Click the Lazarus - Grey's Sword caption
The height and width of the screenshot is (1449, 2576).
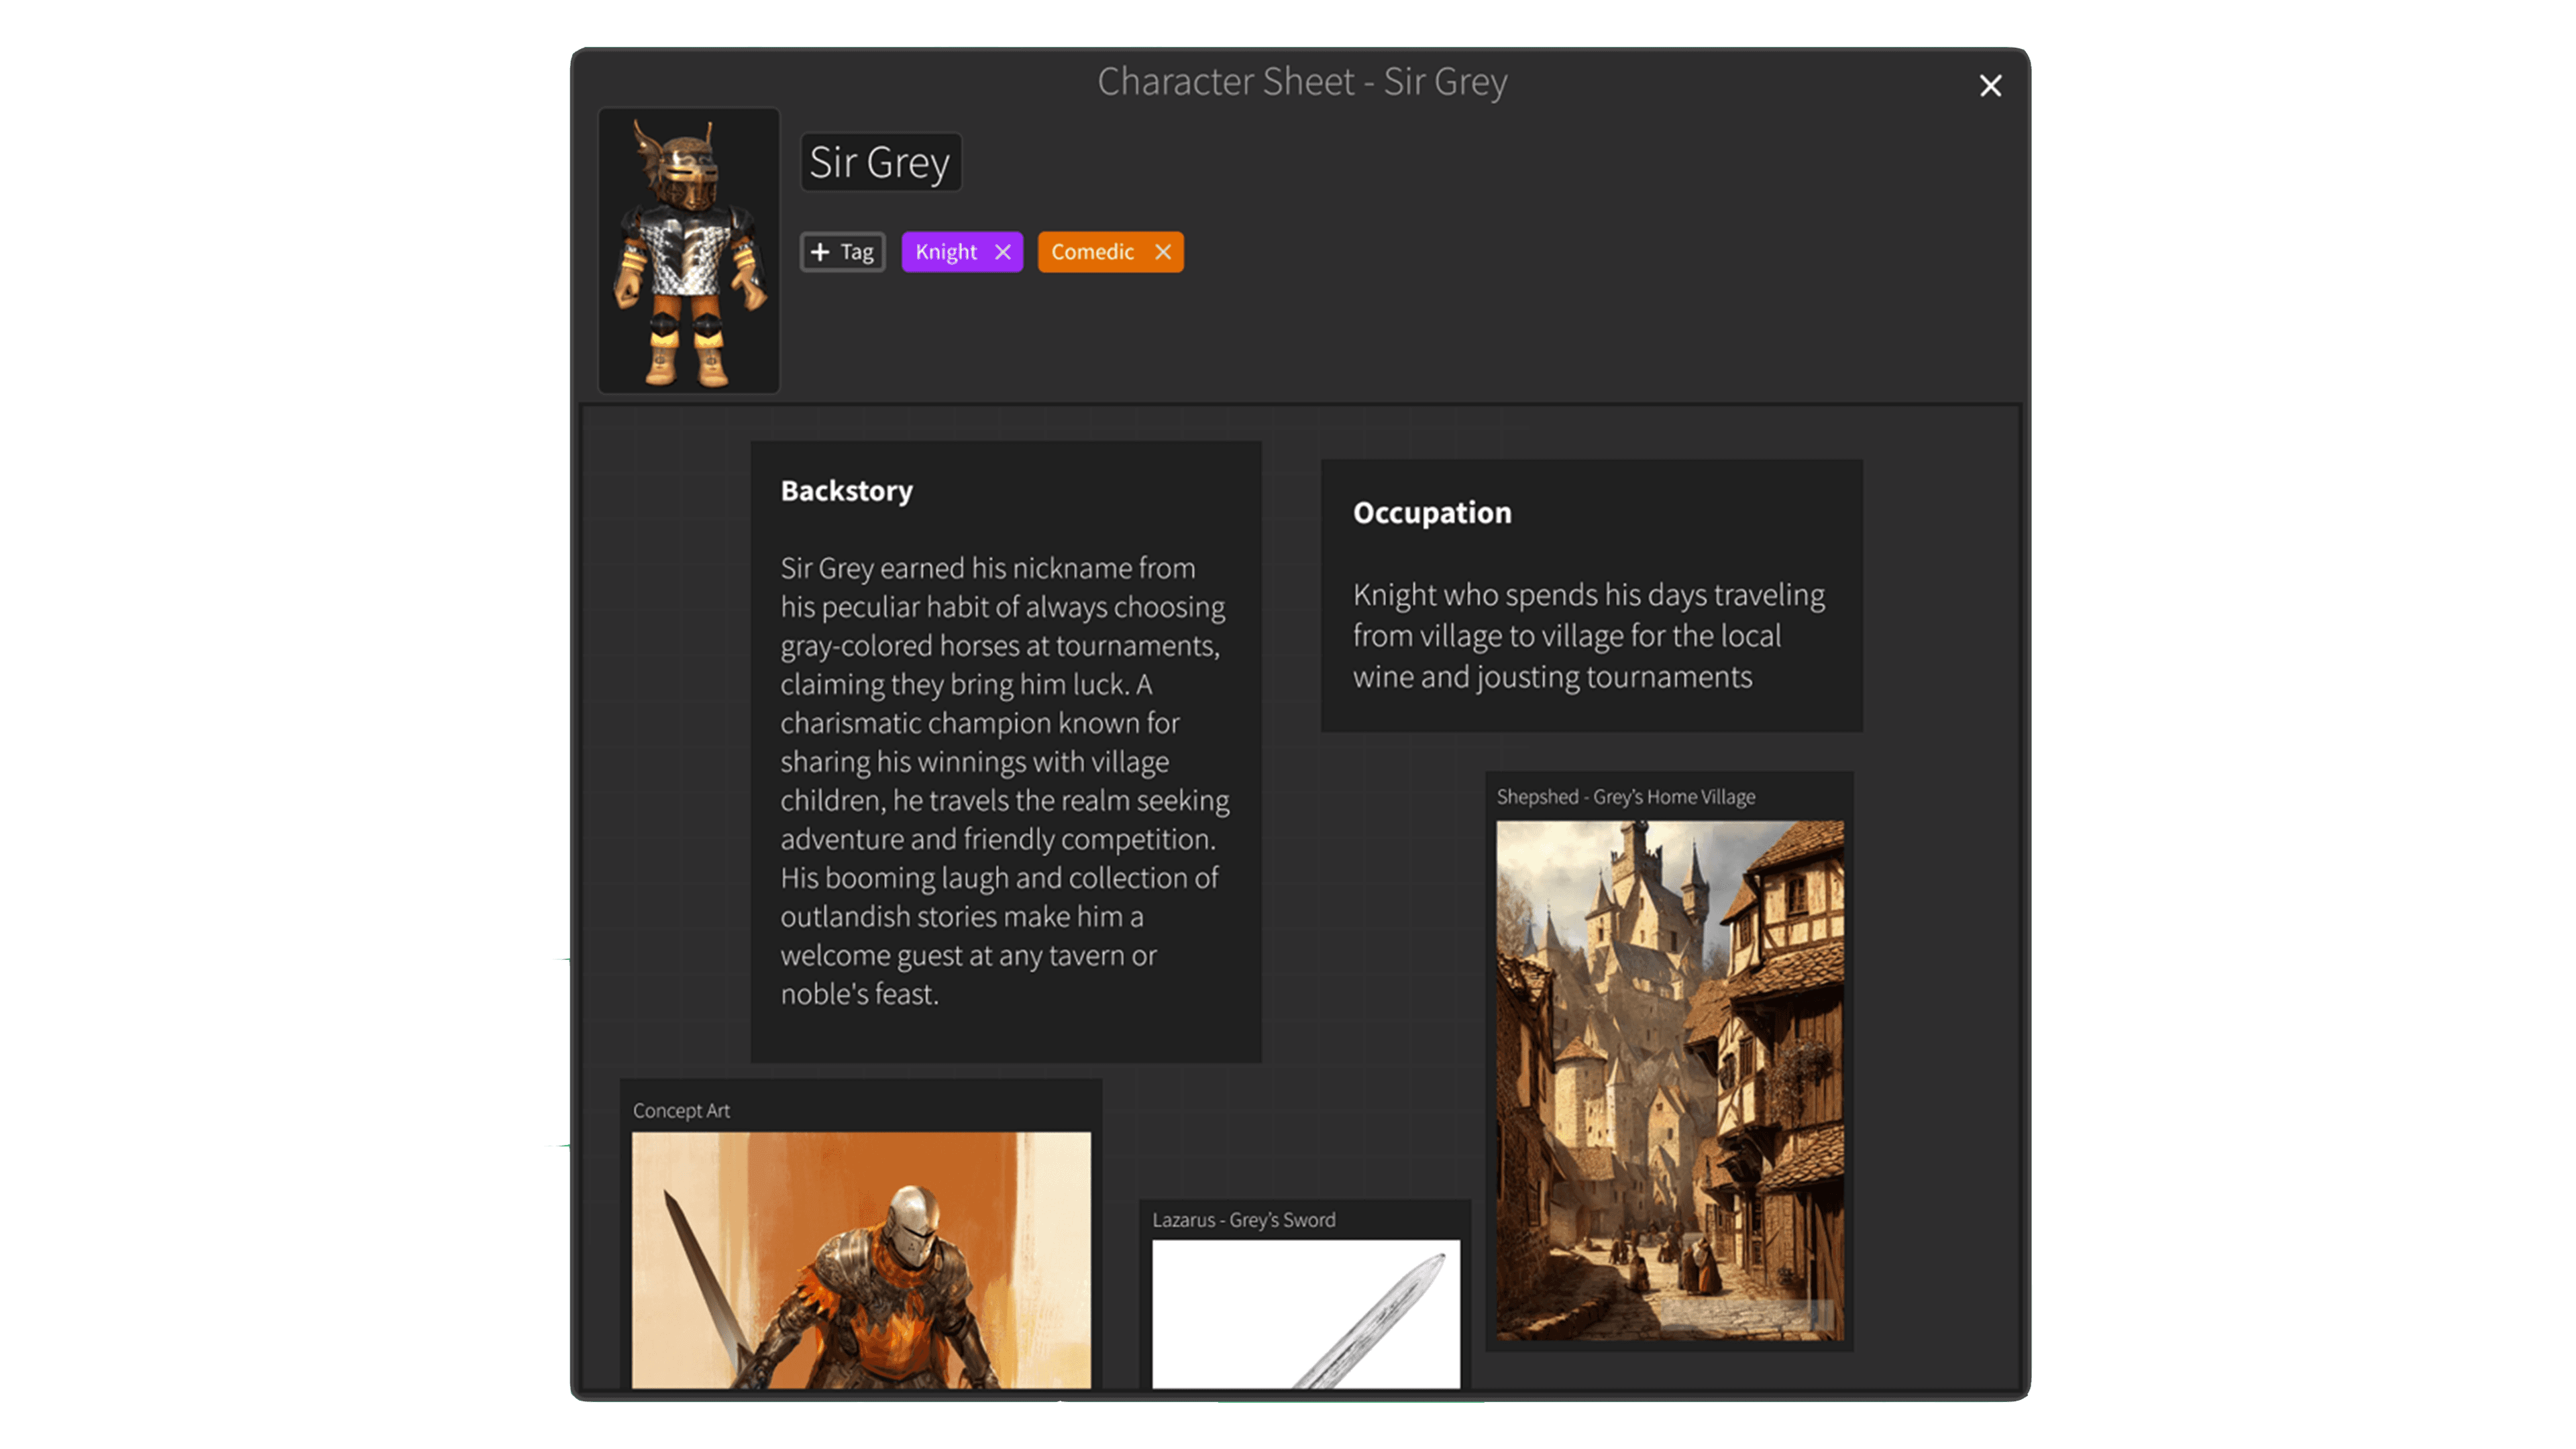point(1243,1220)
